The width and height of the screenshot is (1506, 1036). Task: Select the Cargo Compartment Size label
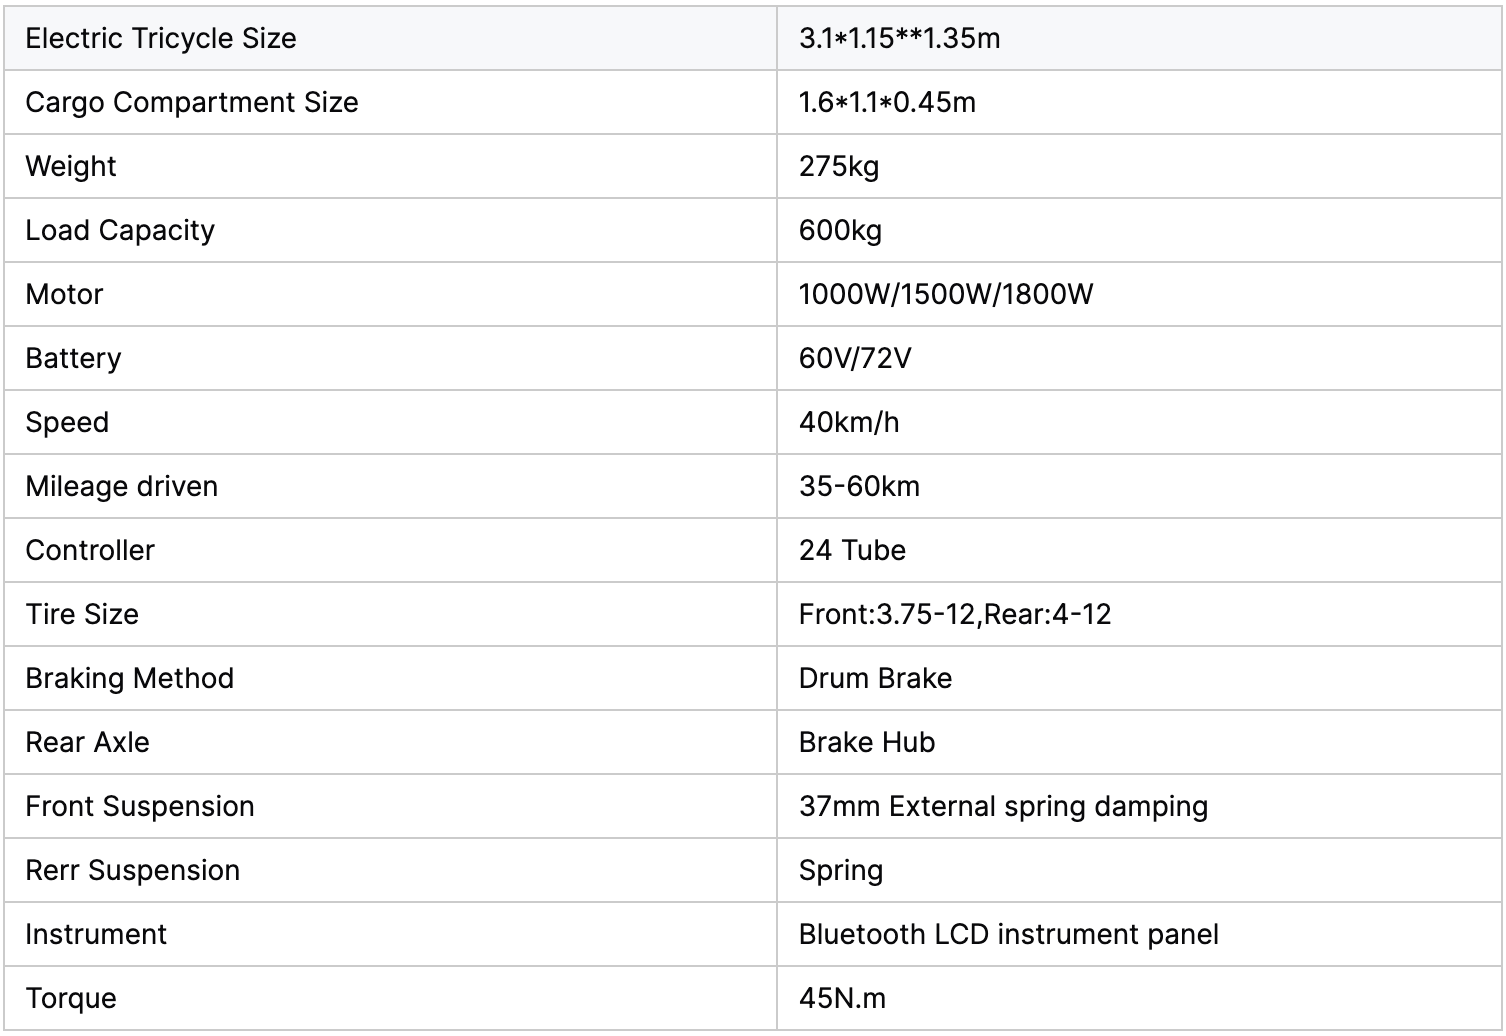click(x=191, y=102)
